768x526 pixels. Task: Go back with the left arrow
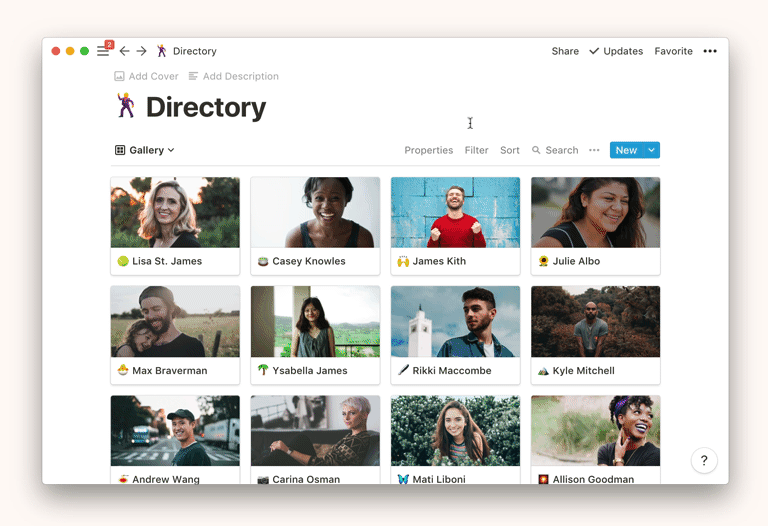[x=125, y=51]
